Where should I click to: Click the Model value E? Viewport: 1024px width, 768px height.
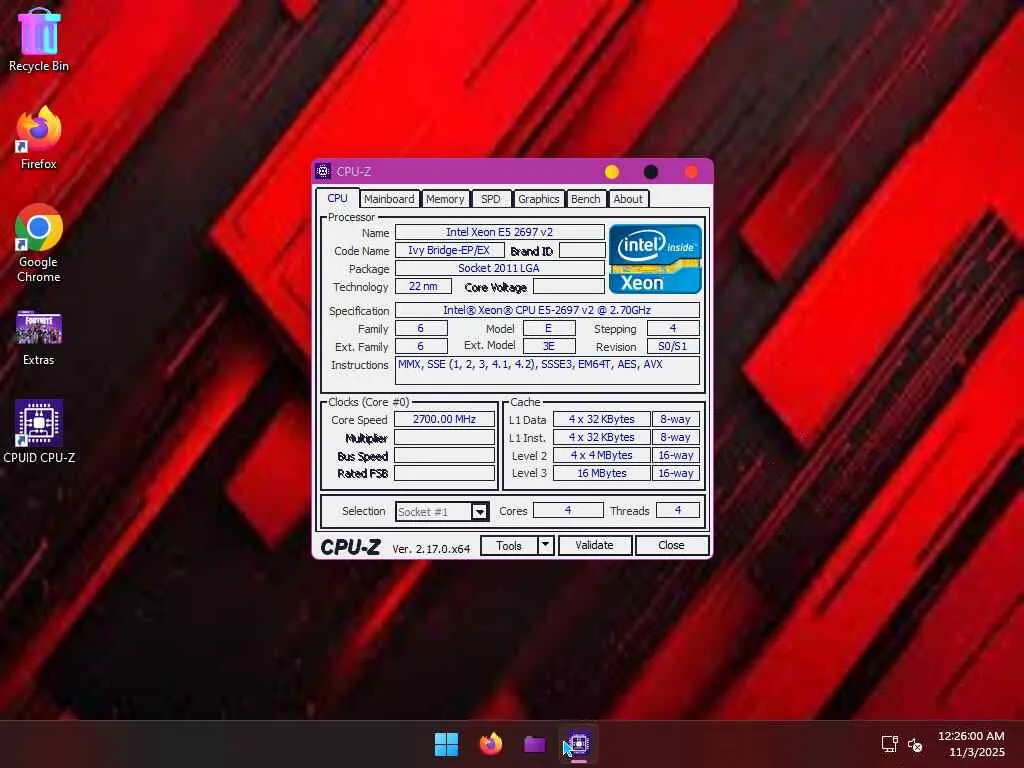tap(549, 328)
